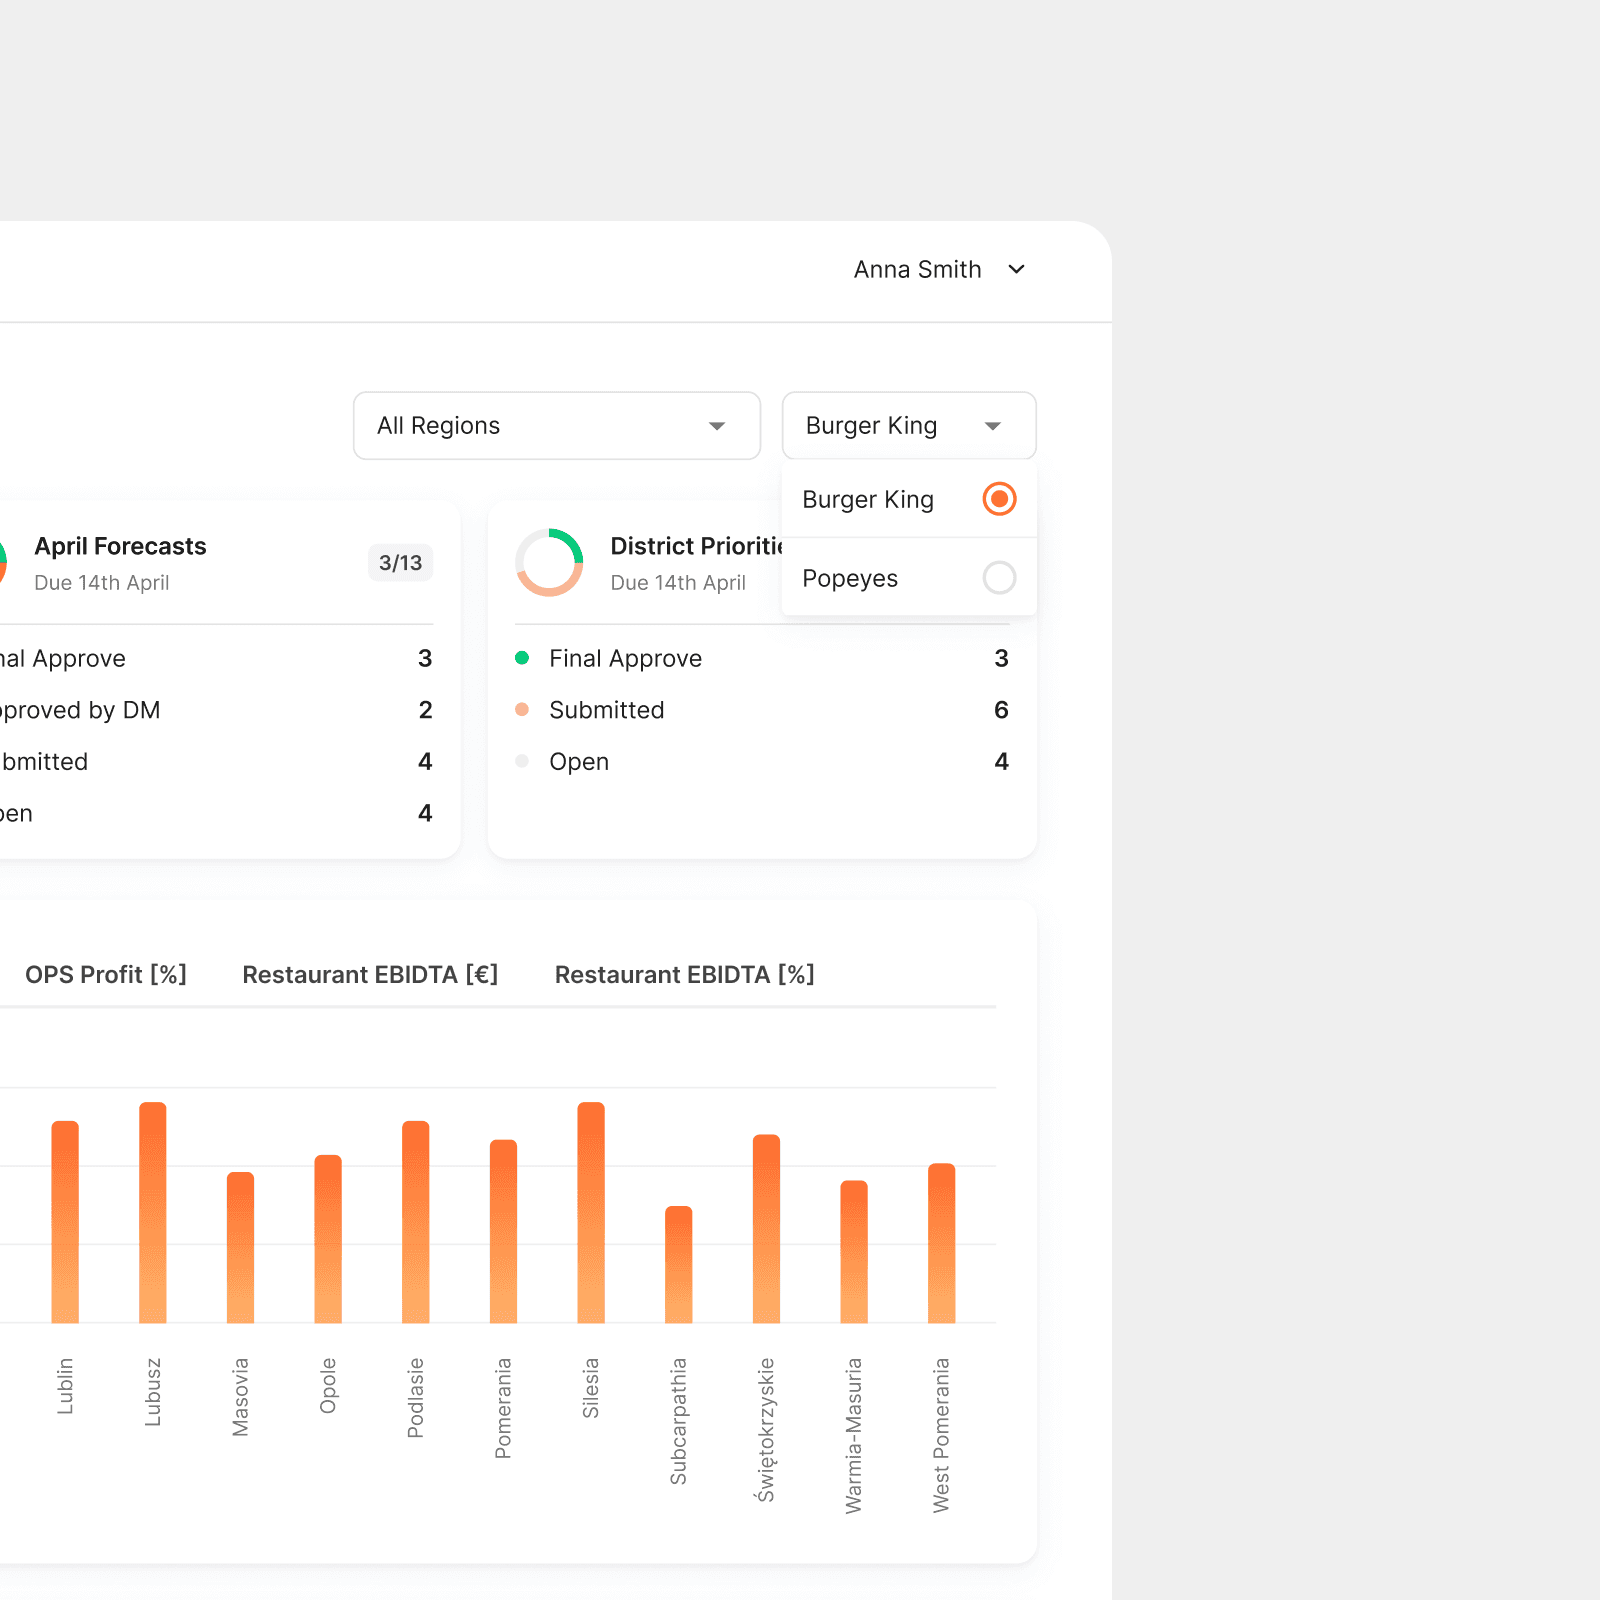Open the Anna Smith user menu
The image size is (1600, 1600).
pos(939,269)
